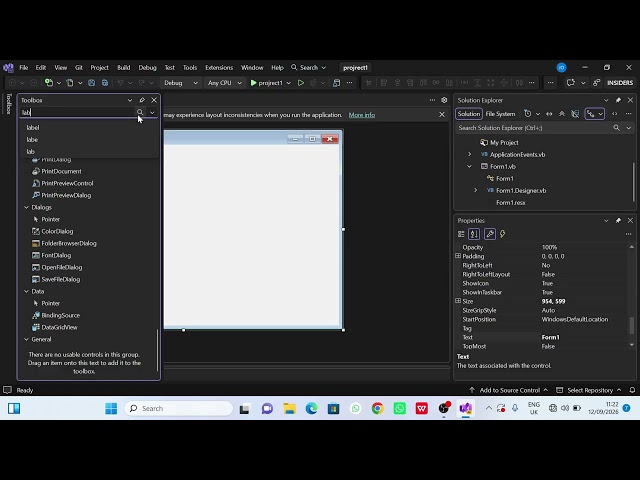Open the Extensions menu

(219, 67)
